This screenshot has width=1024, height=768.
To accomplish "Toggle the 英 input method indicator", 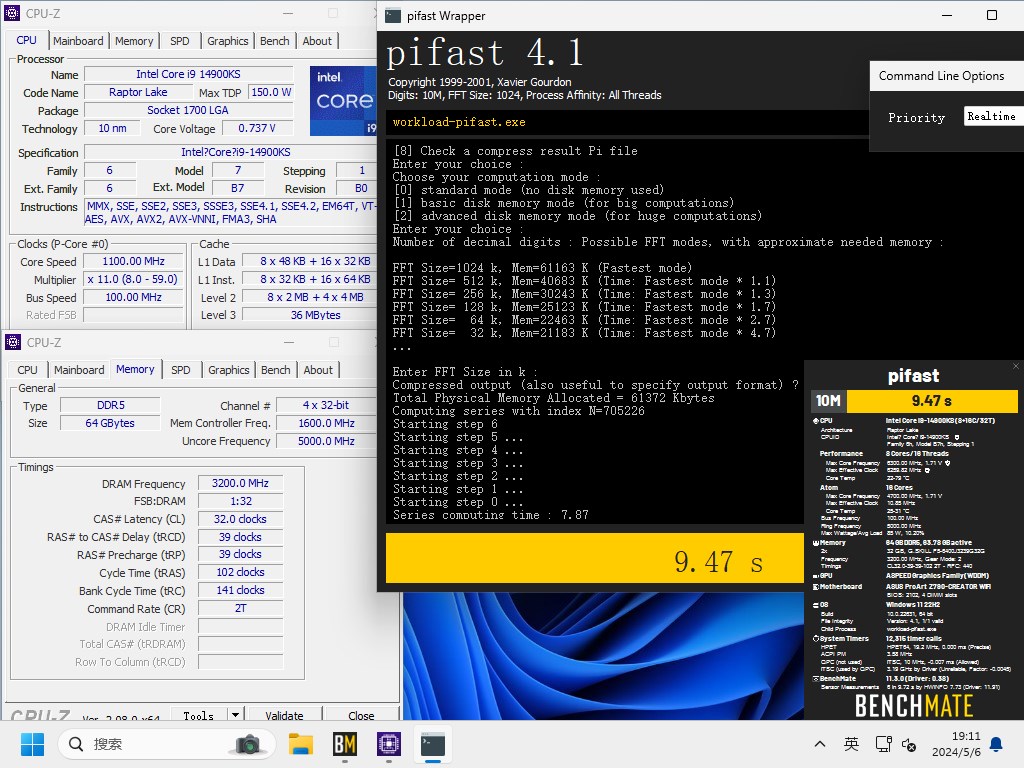I will [851, 744].
